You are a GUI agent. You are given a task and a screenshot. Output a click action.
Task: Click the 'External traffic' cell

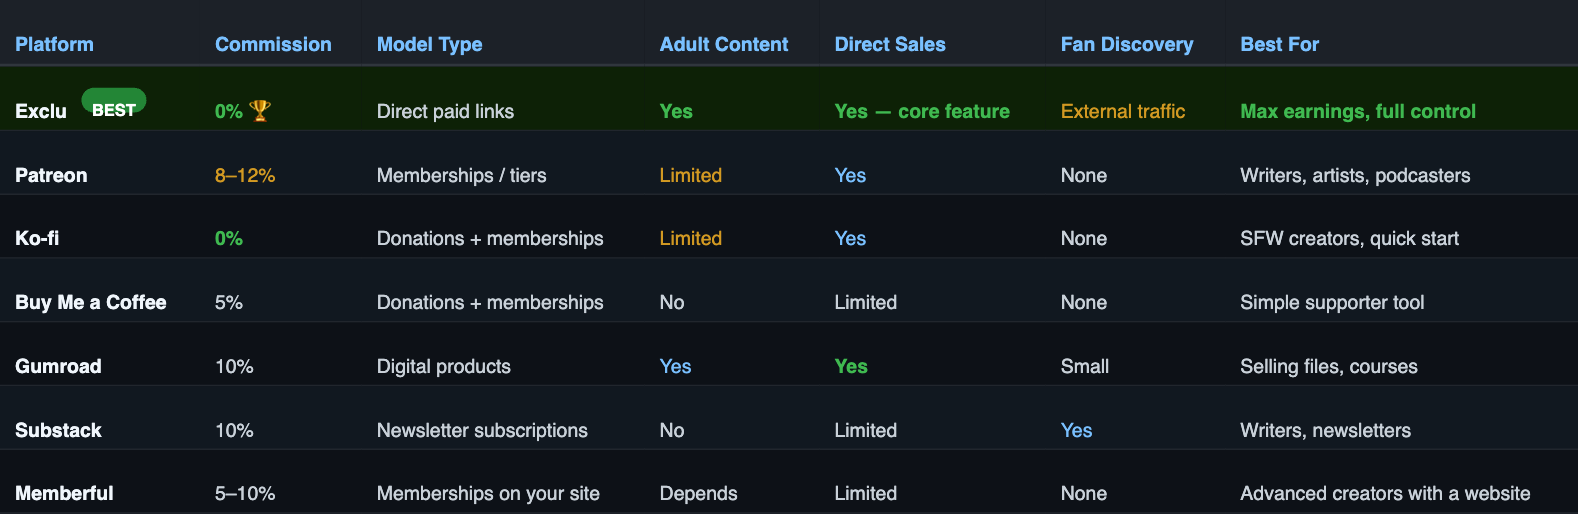click(1123, 111)
